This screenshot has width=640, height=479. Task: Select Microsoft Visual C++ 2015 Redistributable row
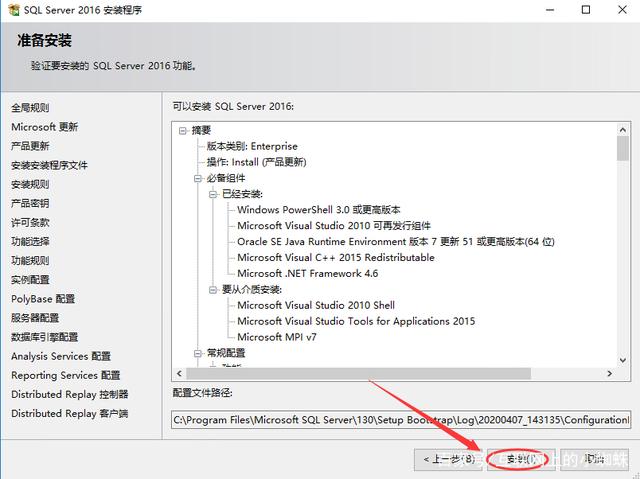tap(336, 258)
